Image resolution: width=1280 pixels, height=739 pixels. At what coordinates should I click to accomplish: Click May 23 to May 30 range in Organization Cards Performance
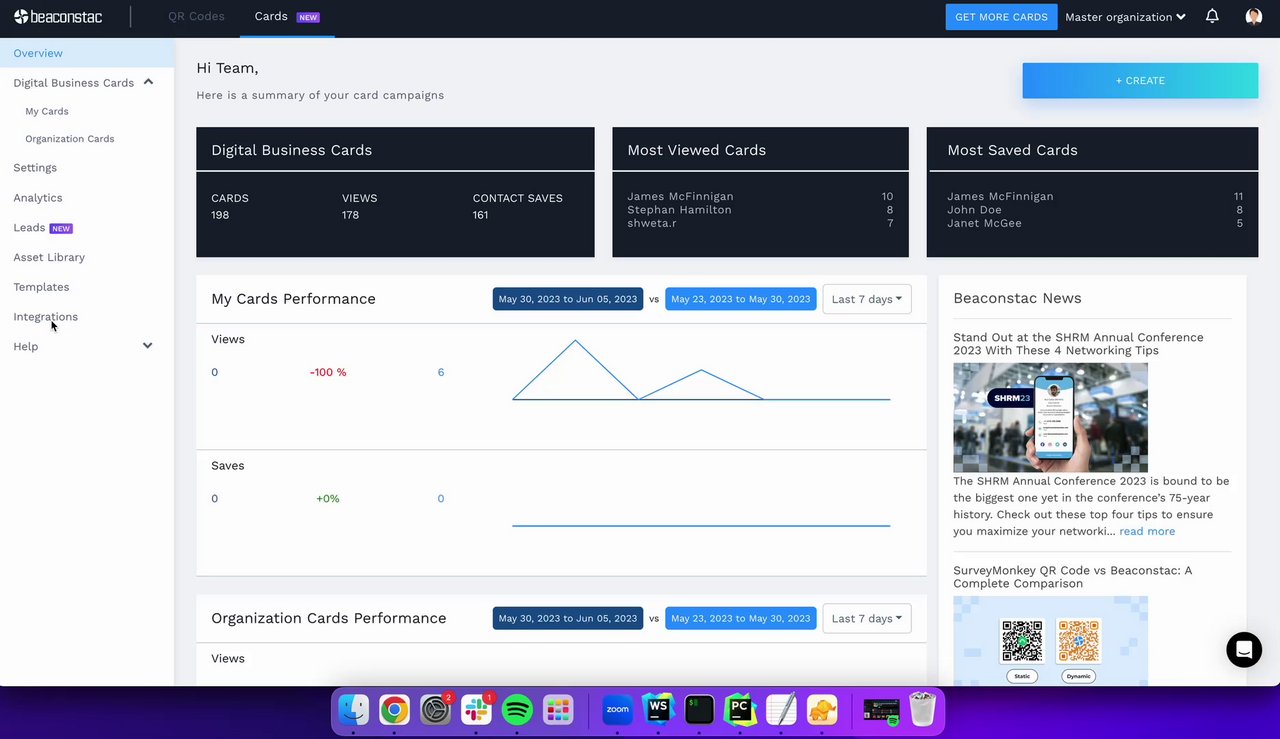(x=741, y=618)
